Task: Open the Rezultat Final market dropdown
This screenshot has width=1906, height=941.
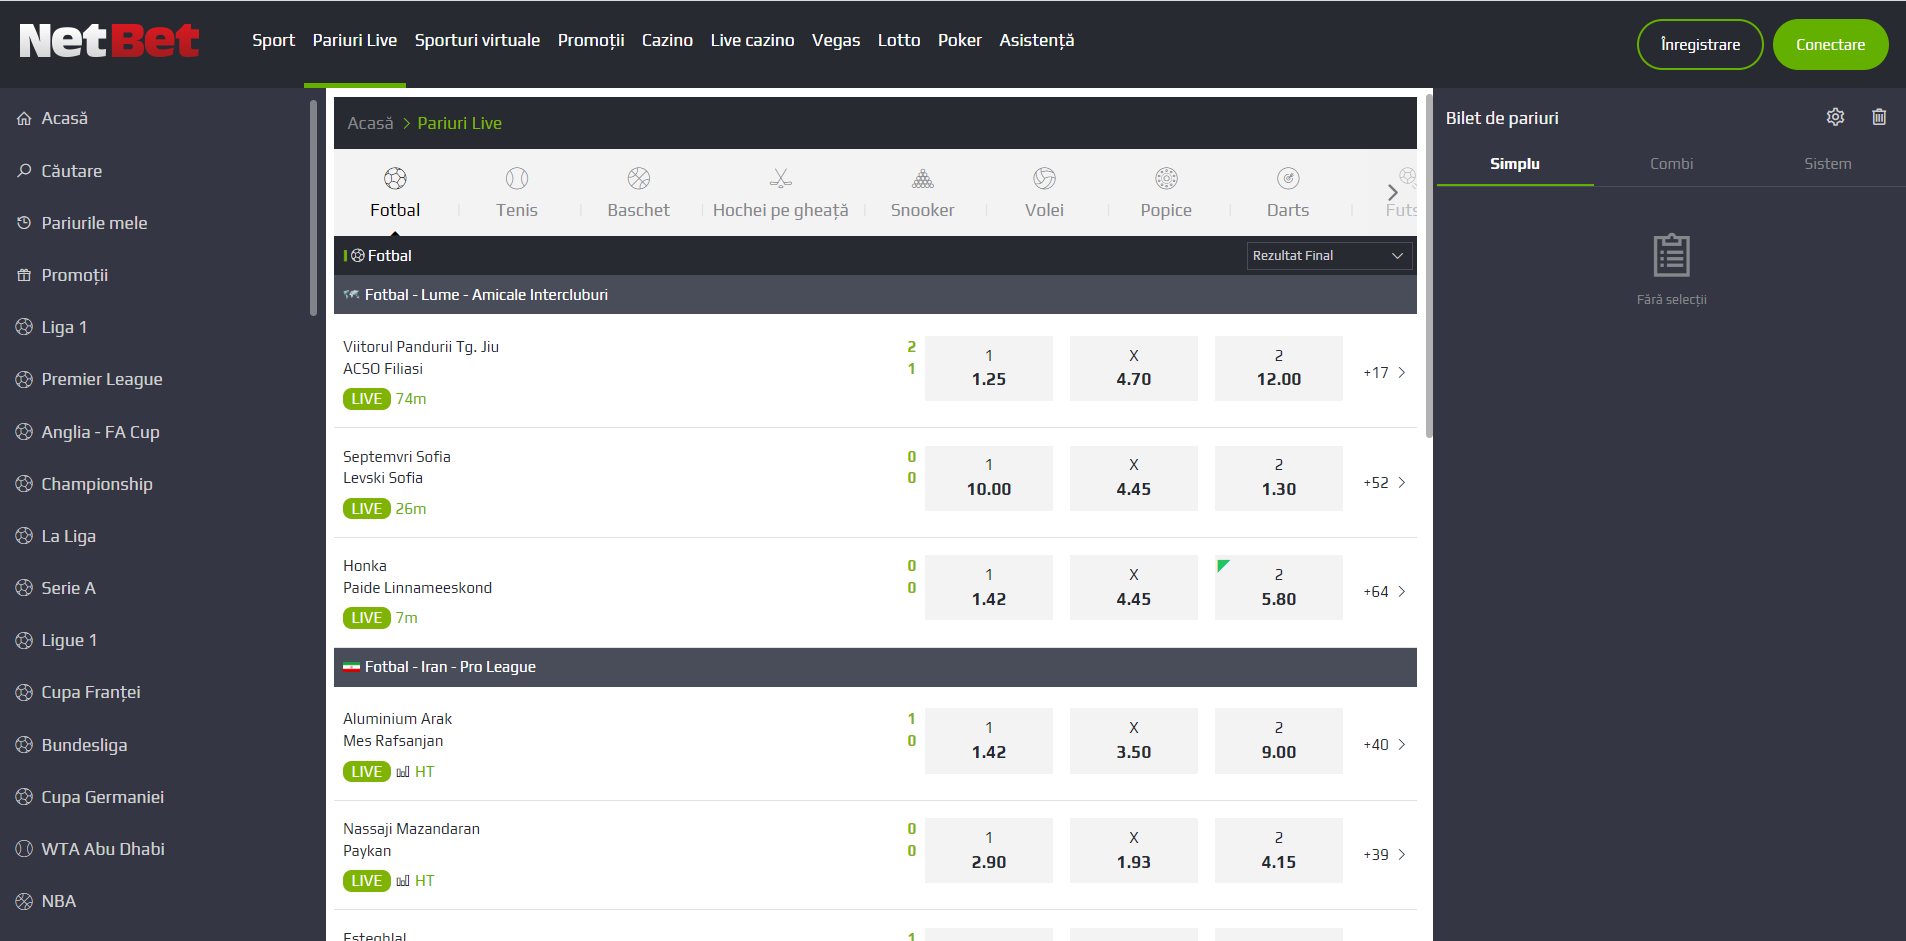Action: click(x=1329, y=256)
